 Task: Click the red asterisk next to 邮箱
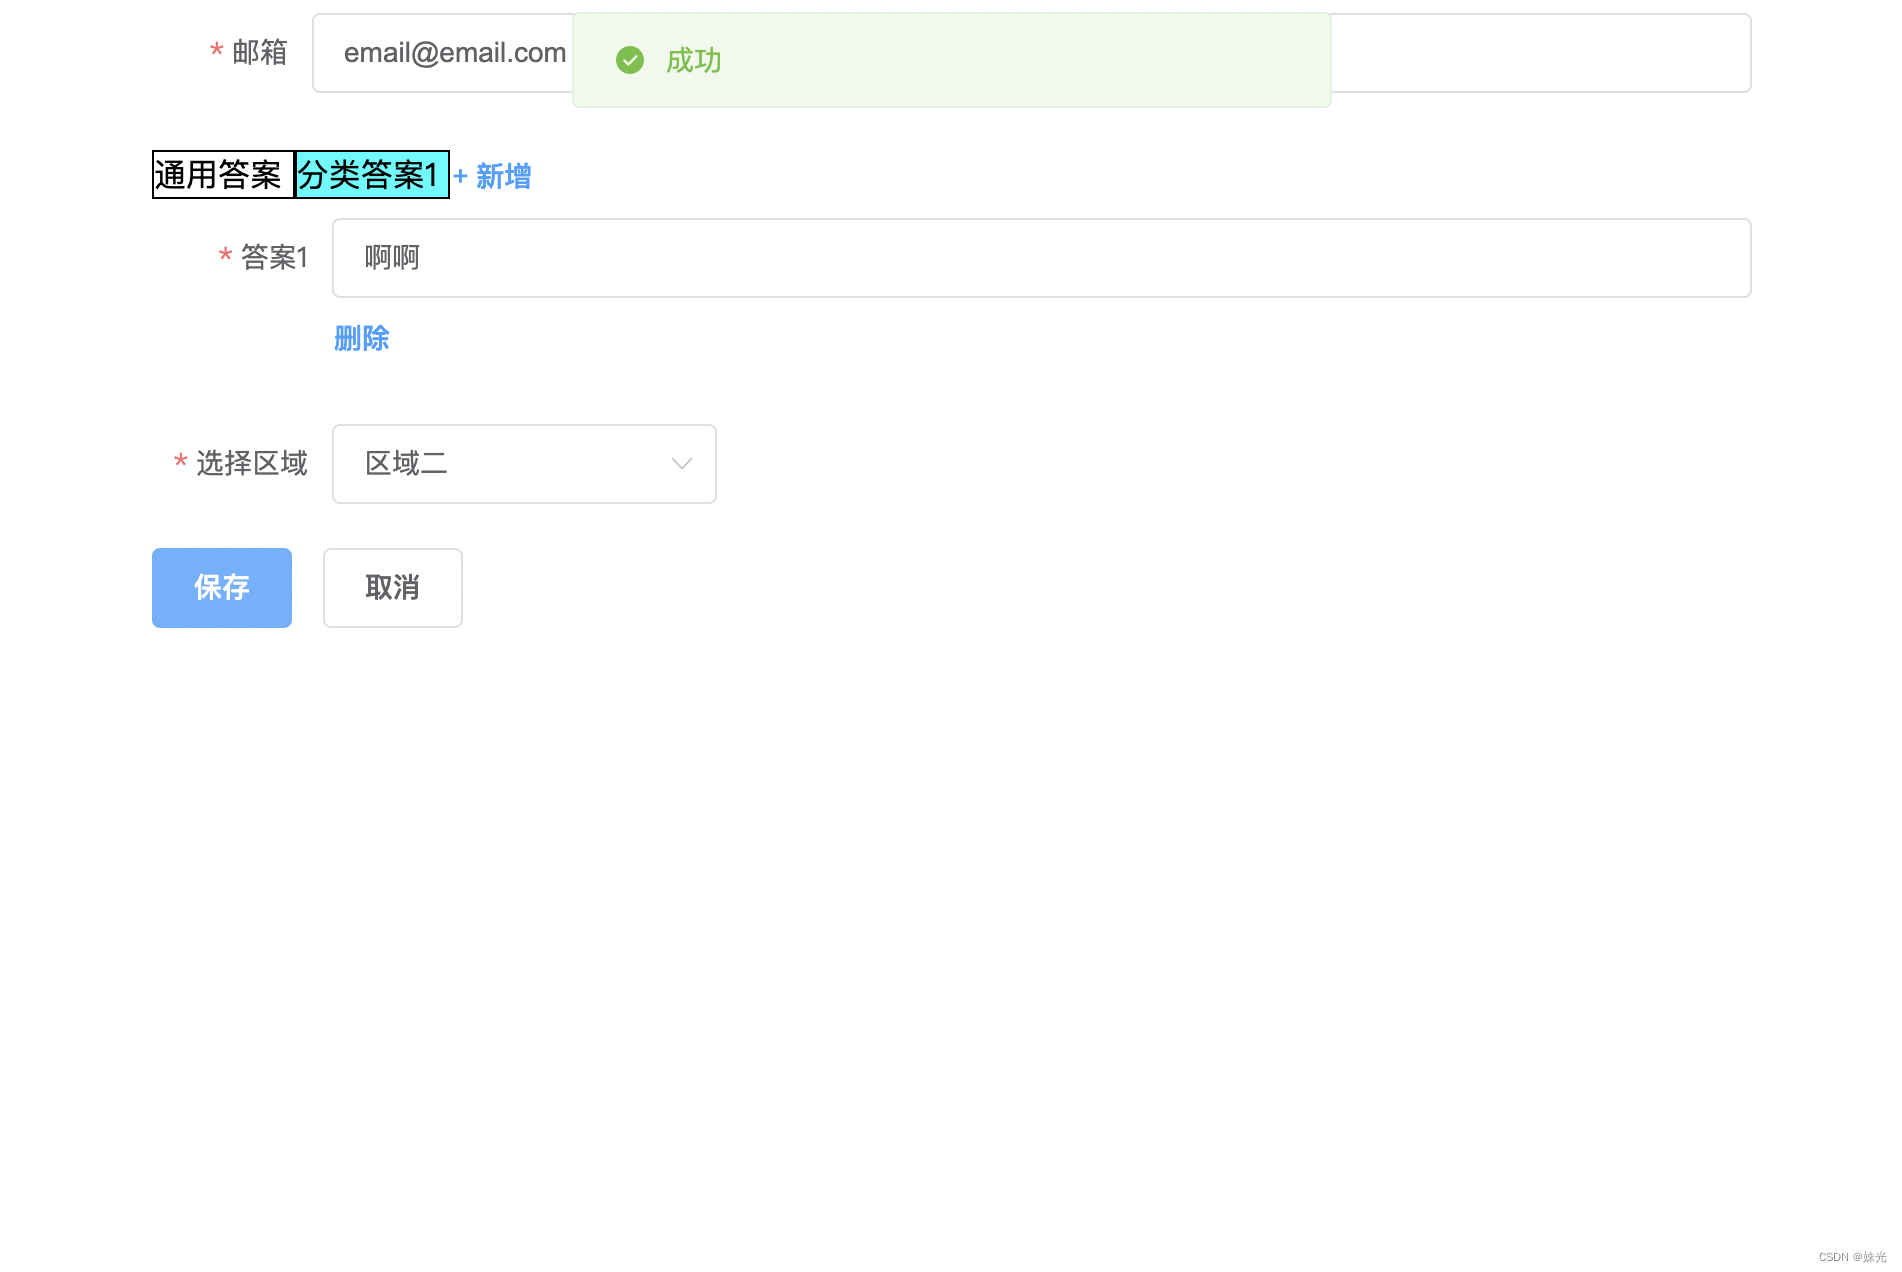point(216,52)
